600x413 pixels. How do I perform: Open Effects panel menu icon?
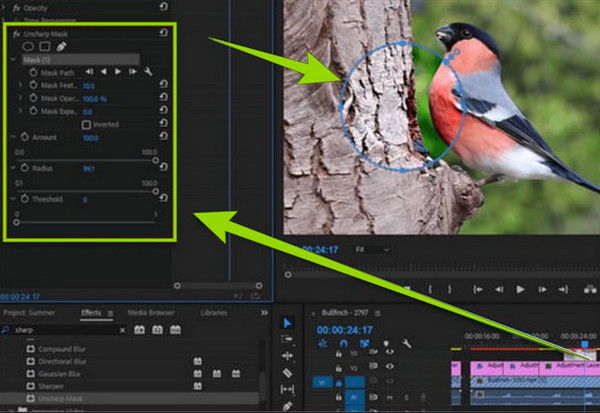click(x=110, y=313)
